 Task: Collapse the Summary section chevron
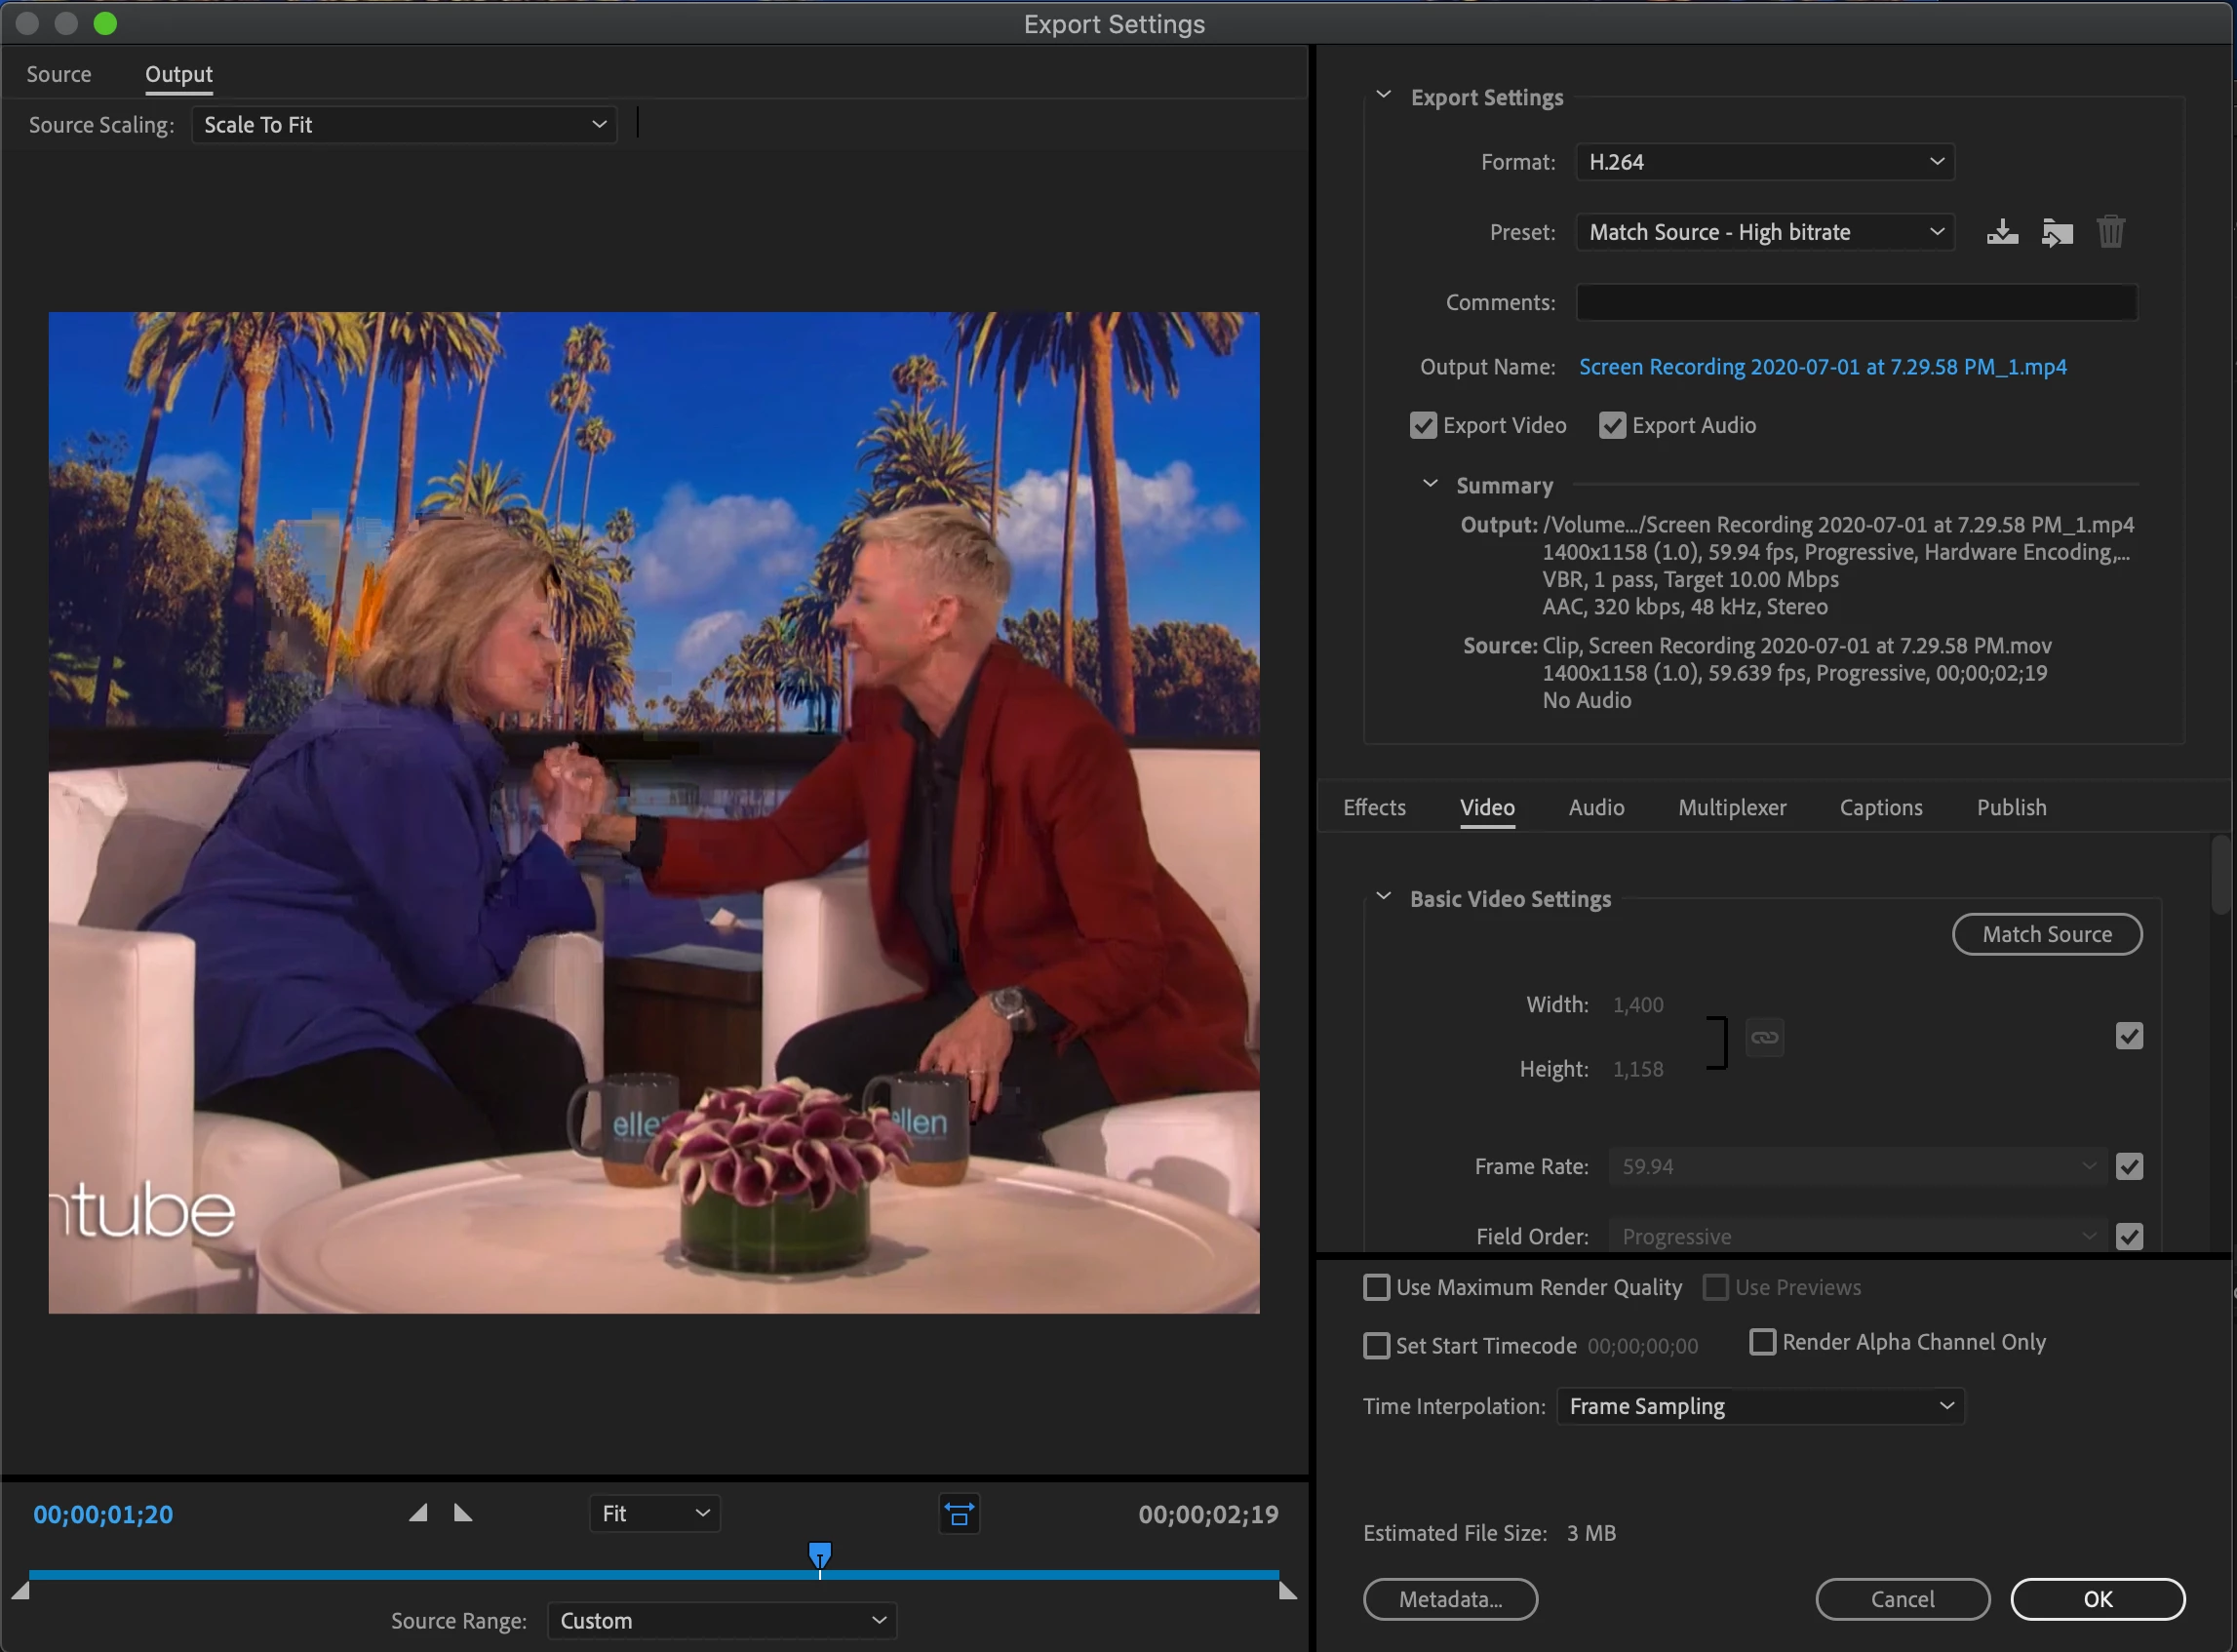(x=1430, y=484)
